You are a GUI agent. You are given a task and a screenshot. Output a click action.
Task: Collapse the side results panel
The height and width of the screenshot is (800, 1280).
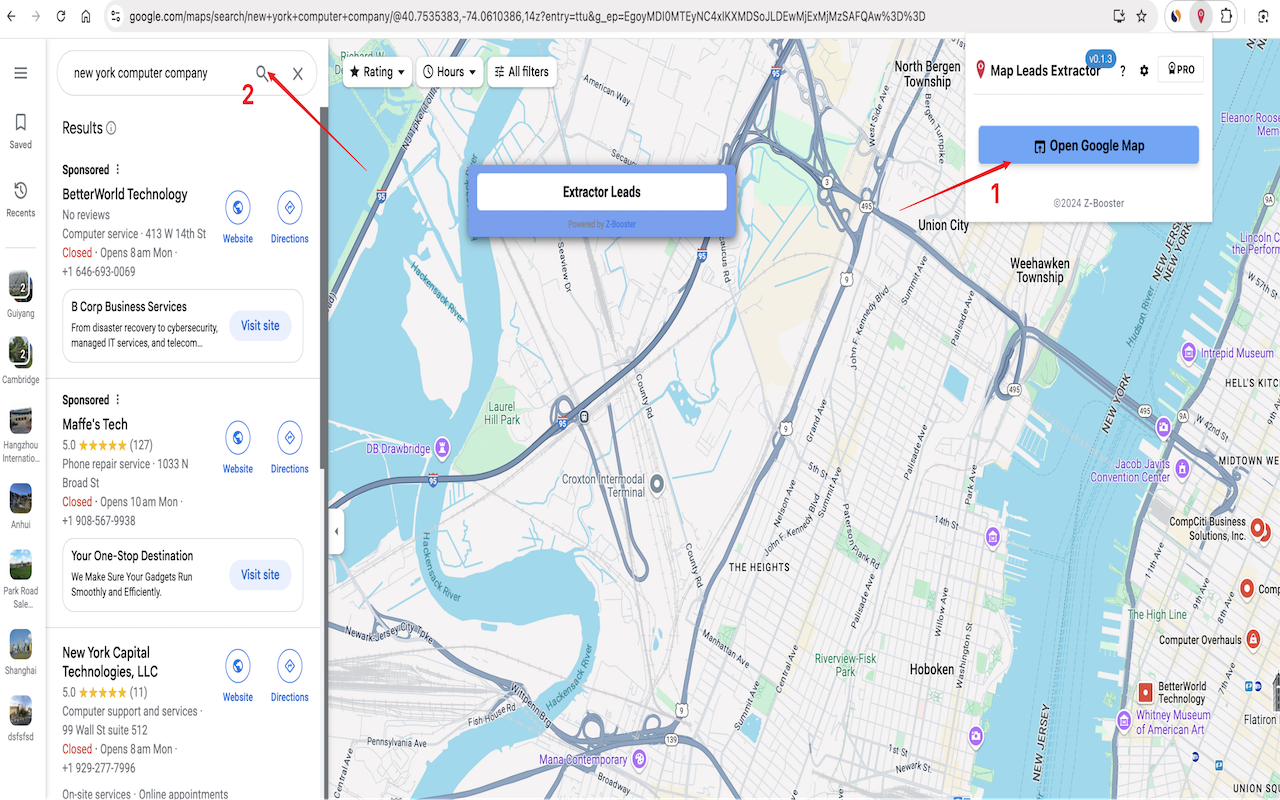pyautogui.click(x=336, y=531)
